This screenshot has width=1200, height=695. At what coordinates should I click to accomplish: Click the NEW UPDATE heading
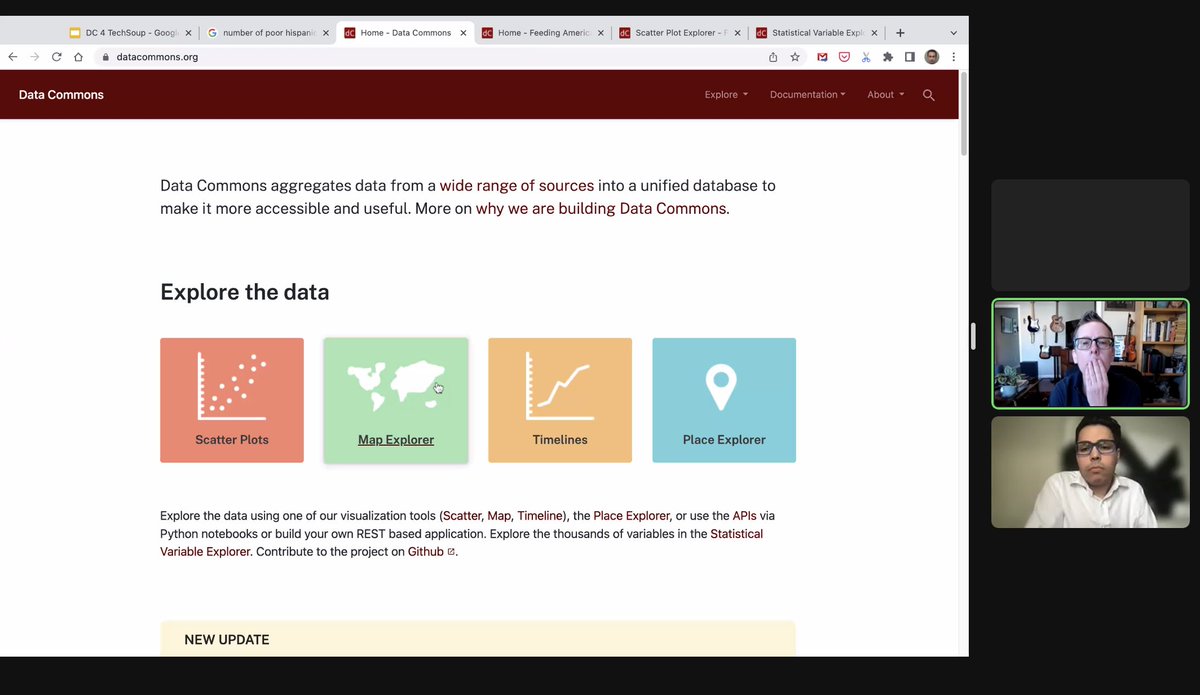(x=227, y=640)
